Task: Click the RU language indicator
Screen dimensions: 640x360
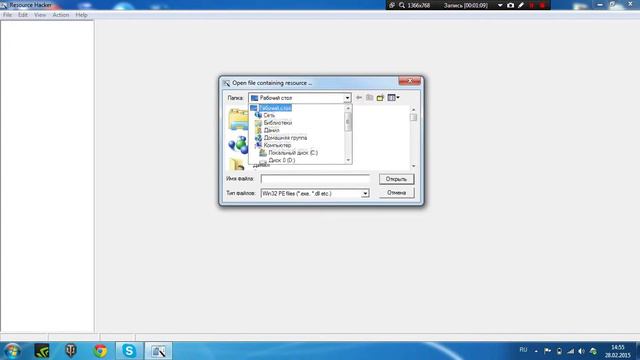Action: [523, 350]
